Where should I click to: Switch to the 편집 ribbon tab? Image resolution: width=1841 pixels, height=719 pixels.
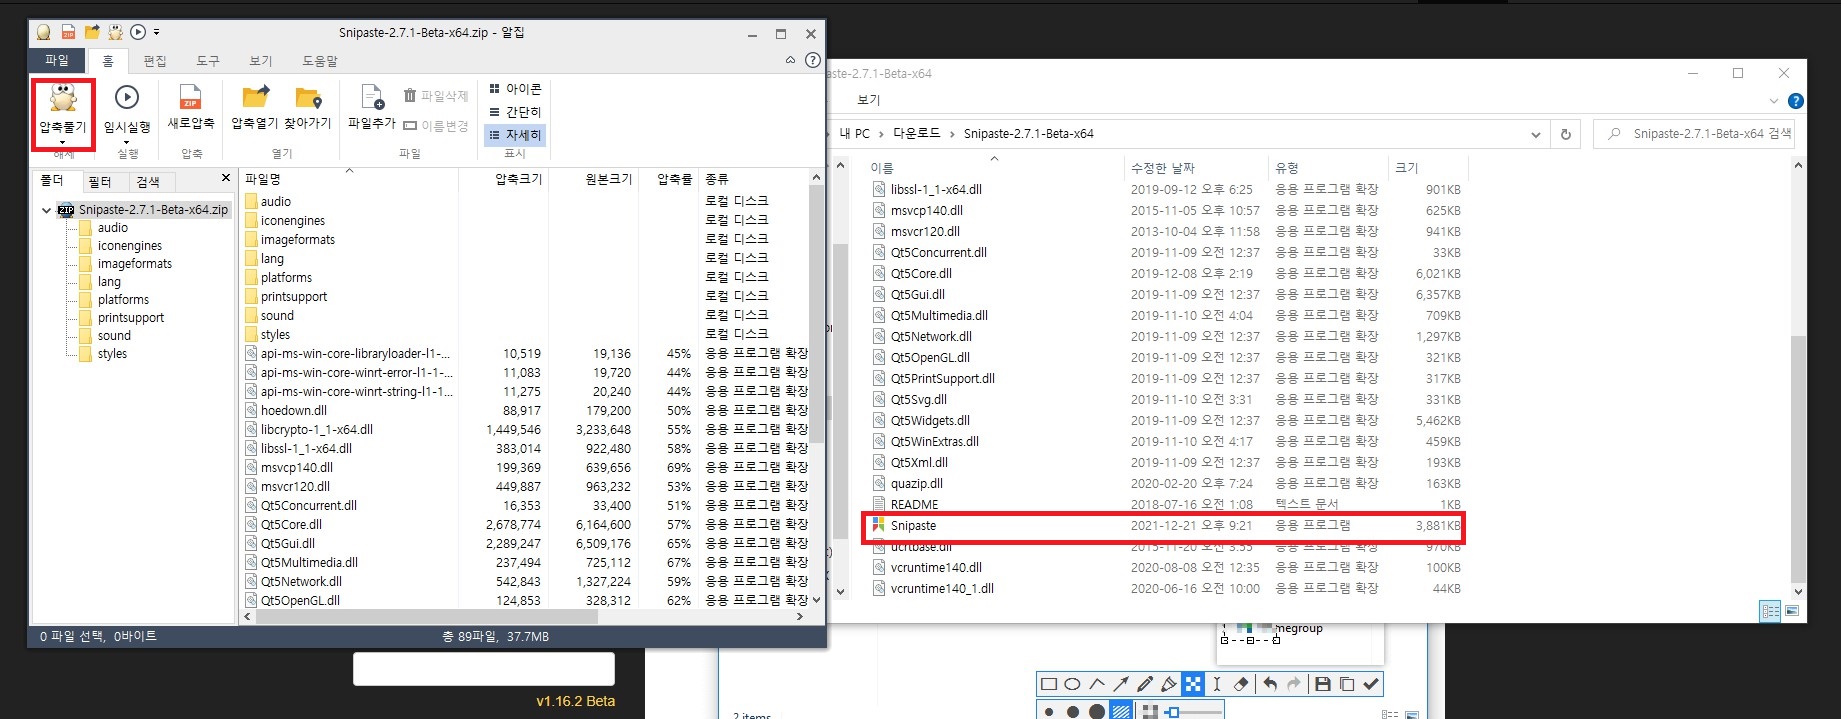(x=155, y=61)
